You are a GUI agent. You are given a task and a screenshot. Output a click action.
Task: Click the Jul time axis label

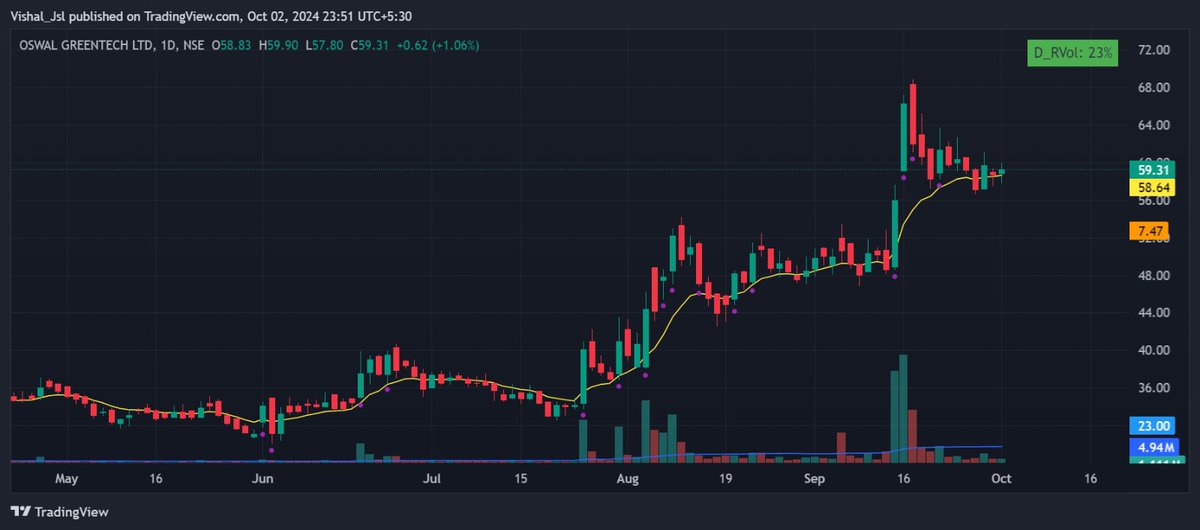tap(432, 479)
